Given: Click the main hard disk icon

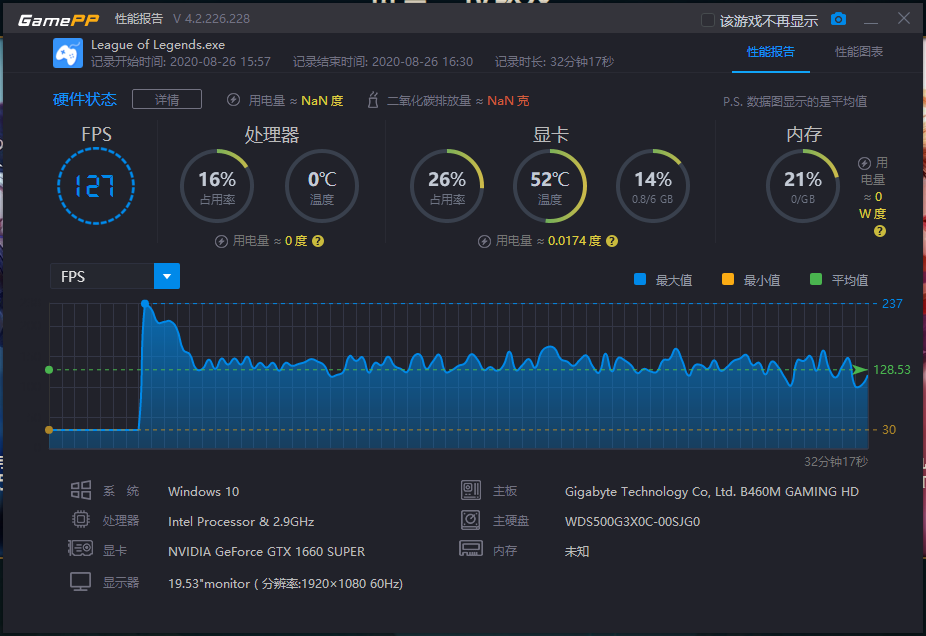Looking at the screenshot, I should 471,520.
